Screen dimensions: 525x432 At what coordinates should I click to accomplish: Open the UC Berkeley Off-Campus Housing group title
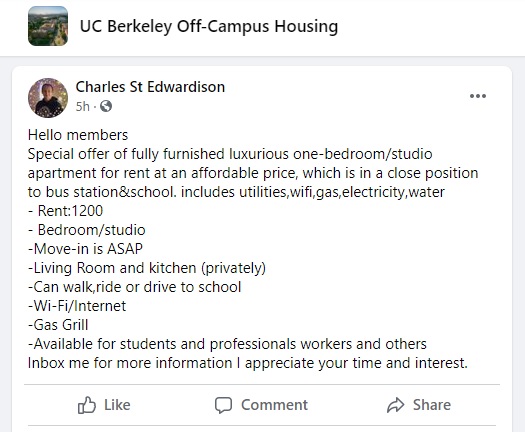[x=209, y=26]
